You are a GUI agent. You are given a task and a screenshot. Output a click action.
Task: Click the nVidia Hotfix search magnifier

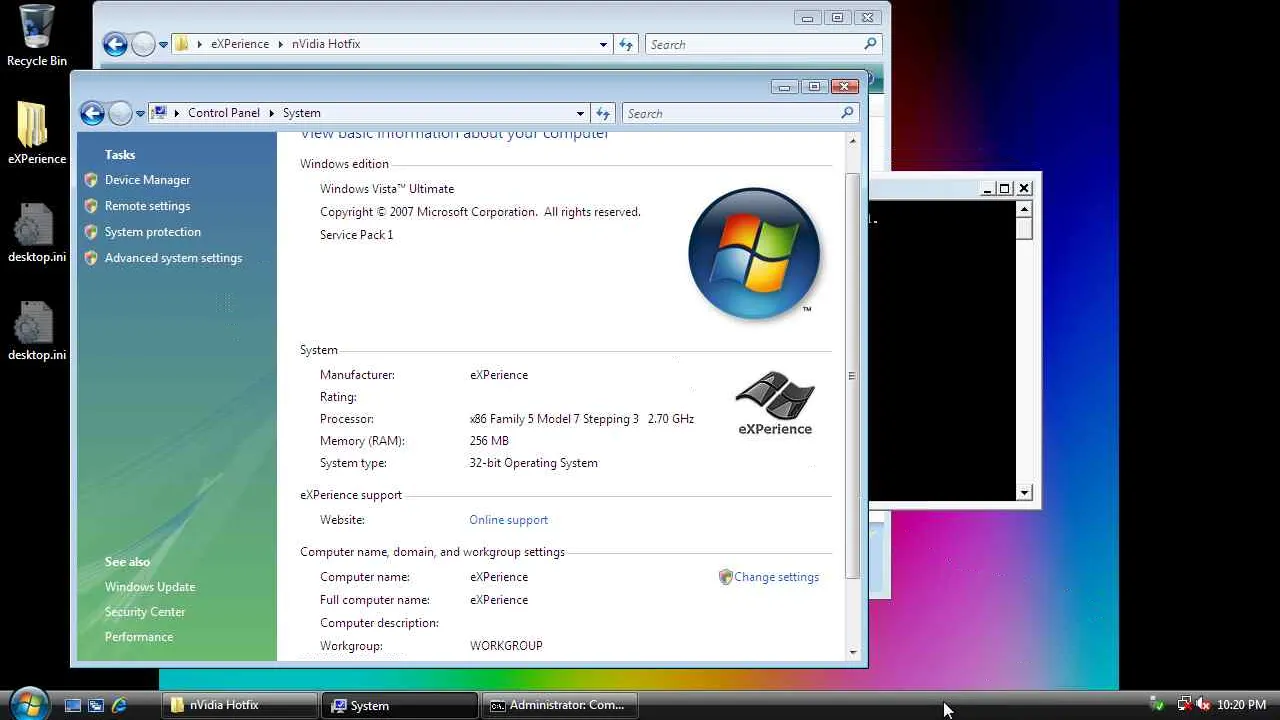(870, 44)
